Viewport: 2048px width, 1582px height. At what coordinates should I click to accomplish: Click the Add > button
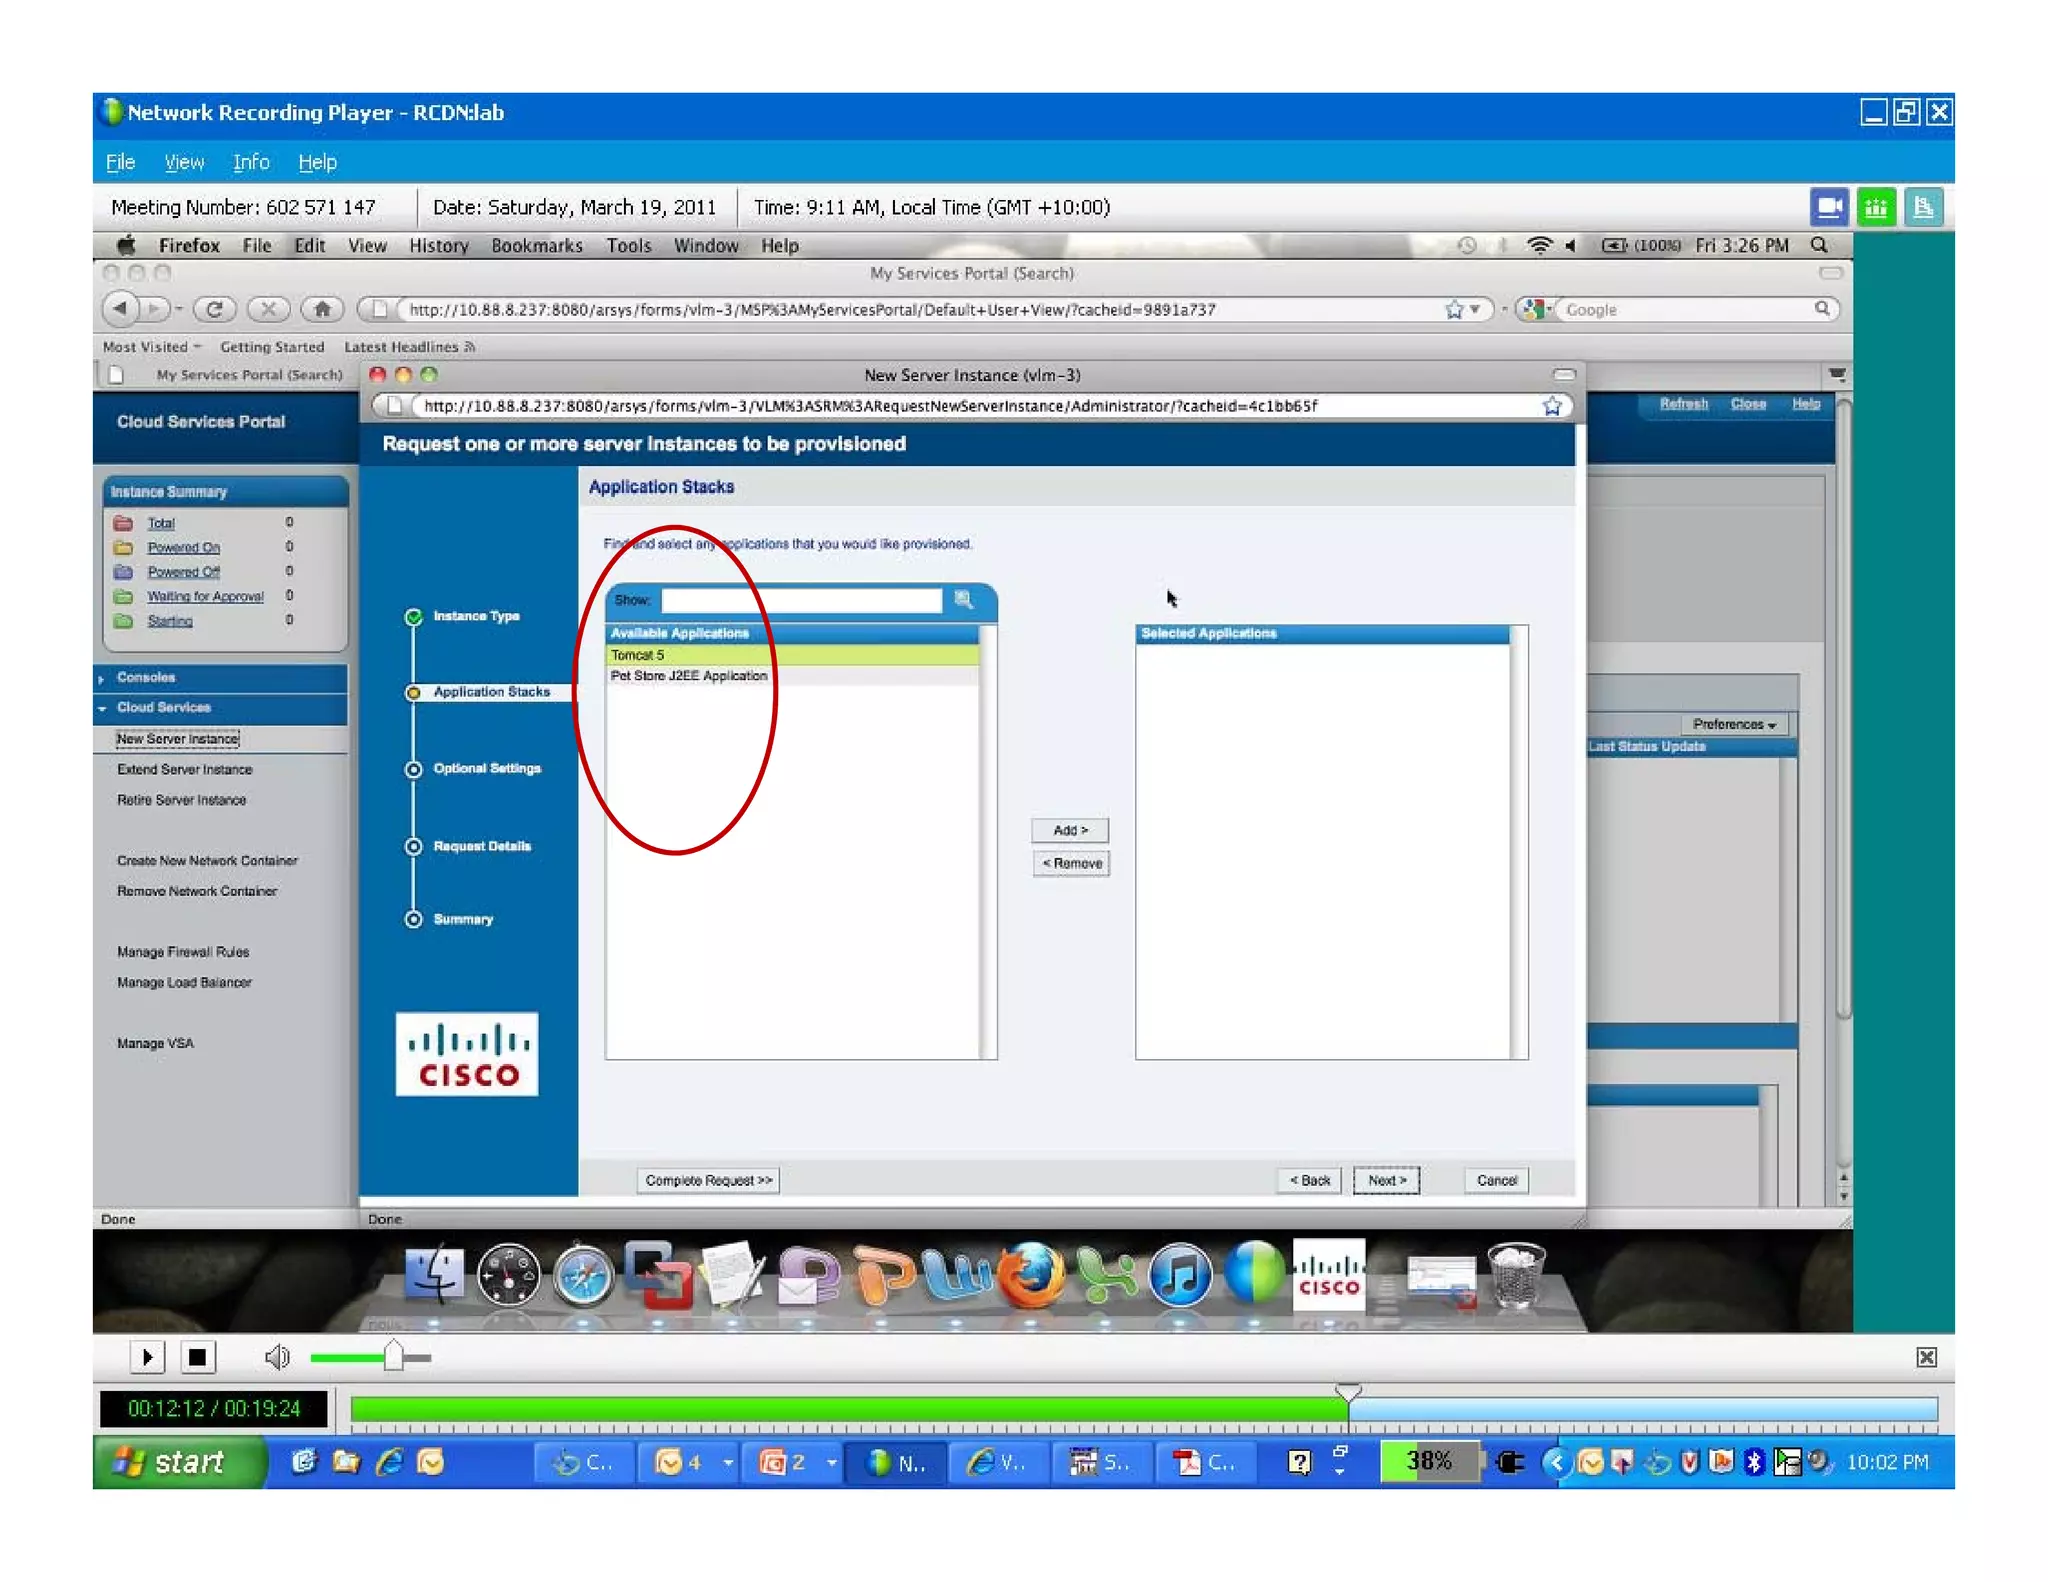point(1070,830)
